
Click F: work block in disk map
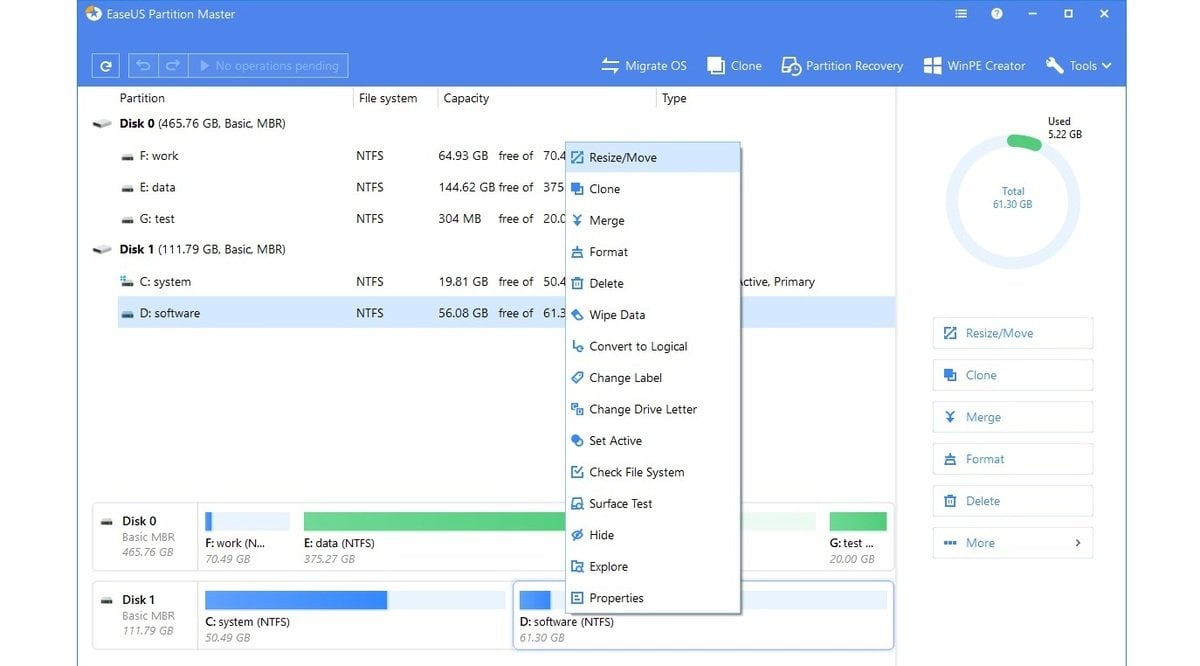click(x=247, y=538)
